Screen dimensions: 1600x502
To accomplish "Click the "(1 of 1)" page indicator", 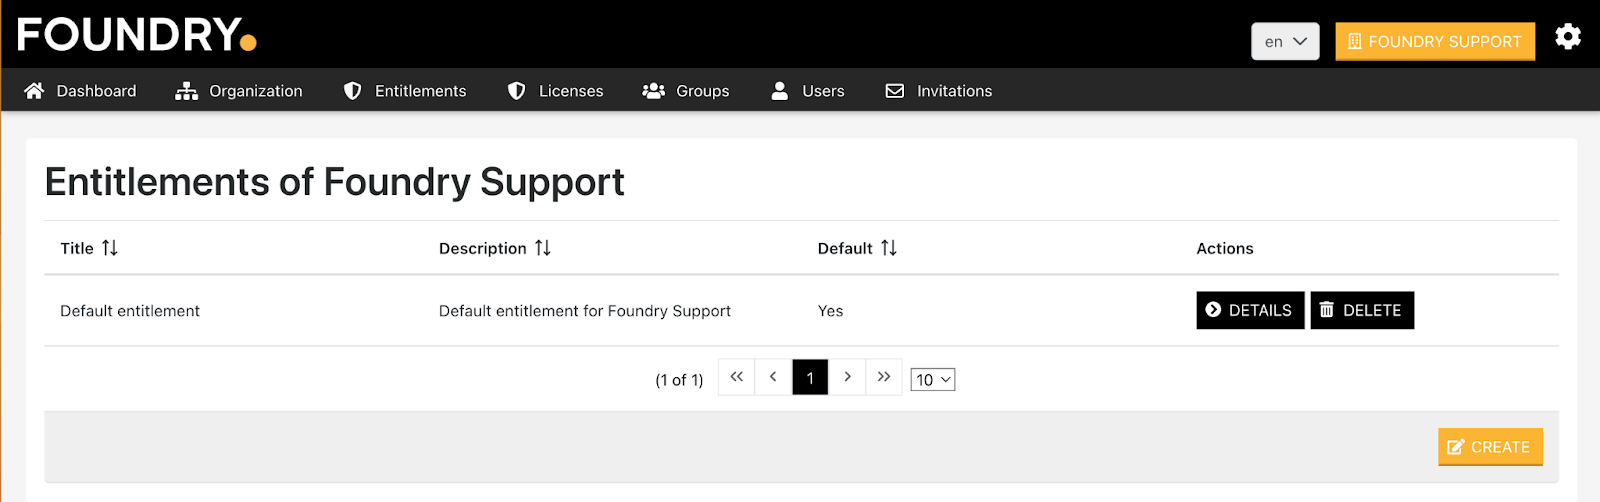I will click(x=679, y=380).
